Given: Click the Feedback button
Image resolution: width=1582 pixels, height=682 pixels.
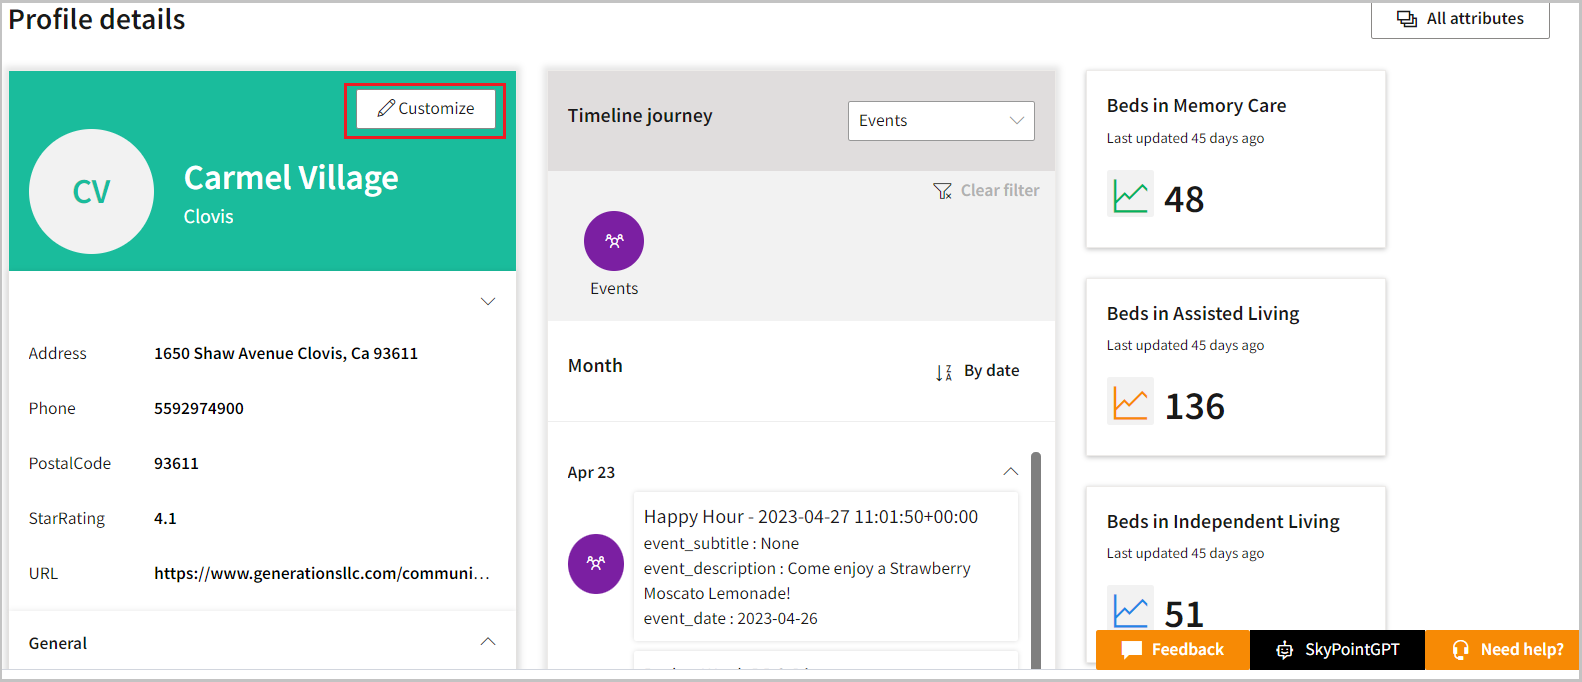Looking at the screenshot, I should tap(1172, 650).
